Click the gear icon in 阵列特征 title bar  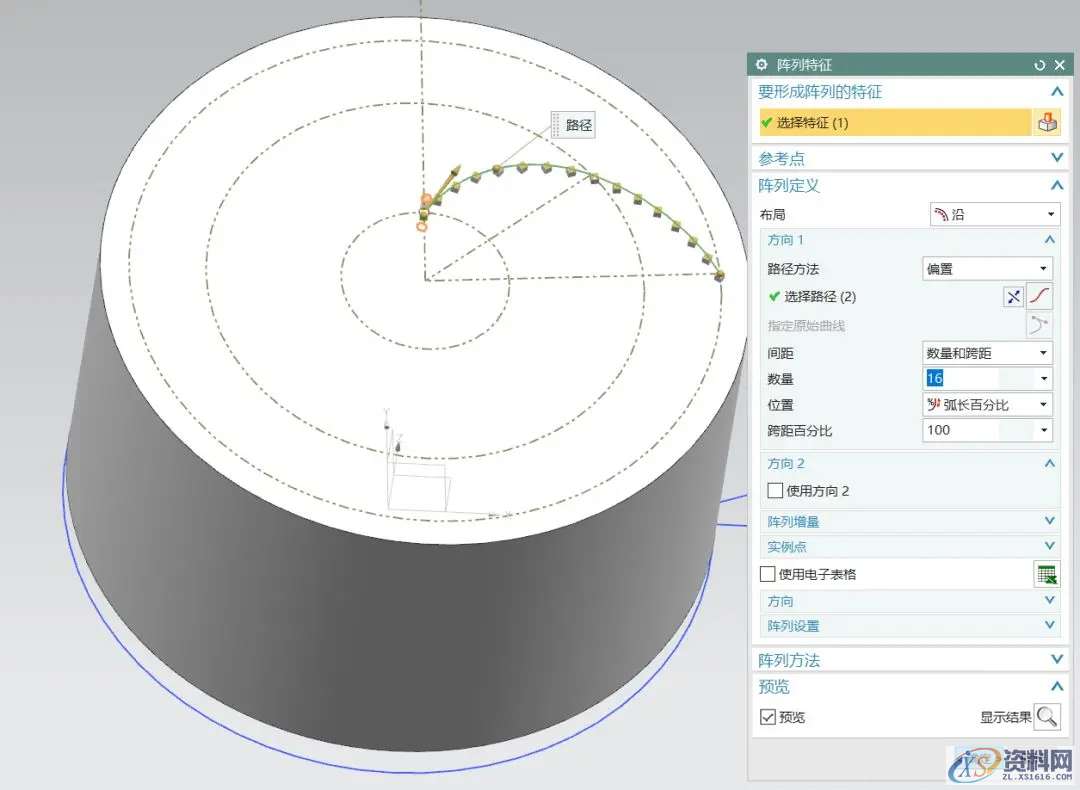pyautogui.click(x=761, y=65)
